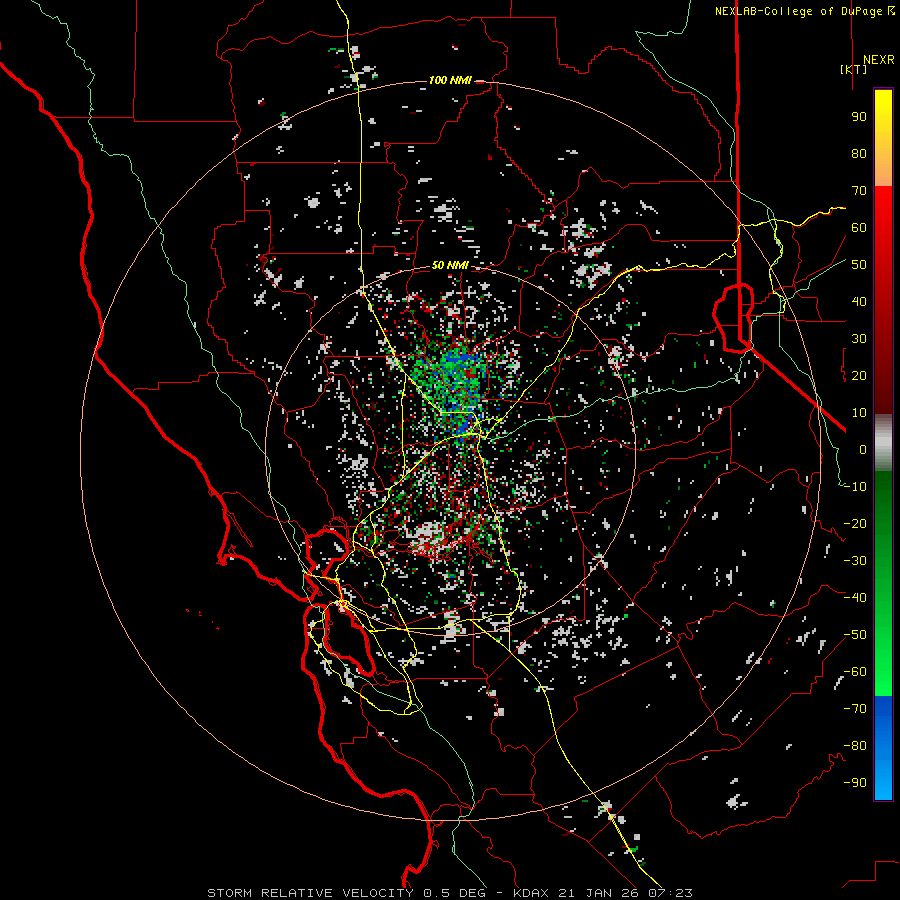Click the gray zero band of color bar
The height and width of the screenshot is (900, 900).
[883, 442]
